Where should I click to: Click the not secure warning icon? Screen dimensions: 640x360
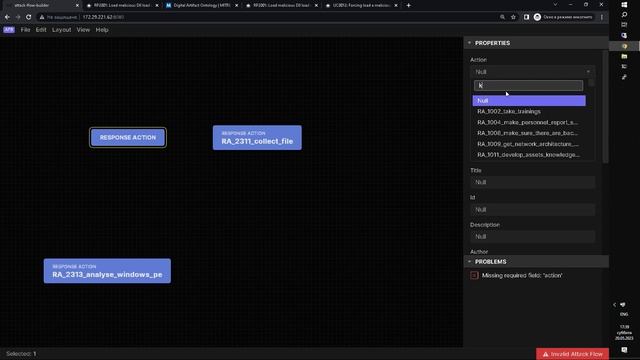coord(42,17)
